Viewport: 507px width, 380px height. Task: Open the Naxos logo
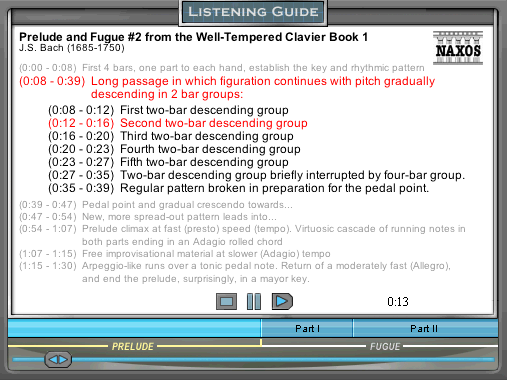tap(458, 48)
